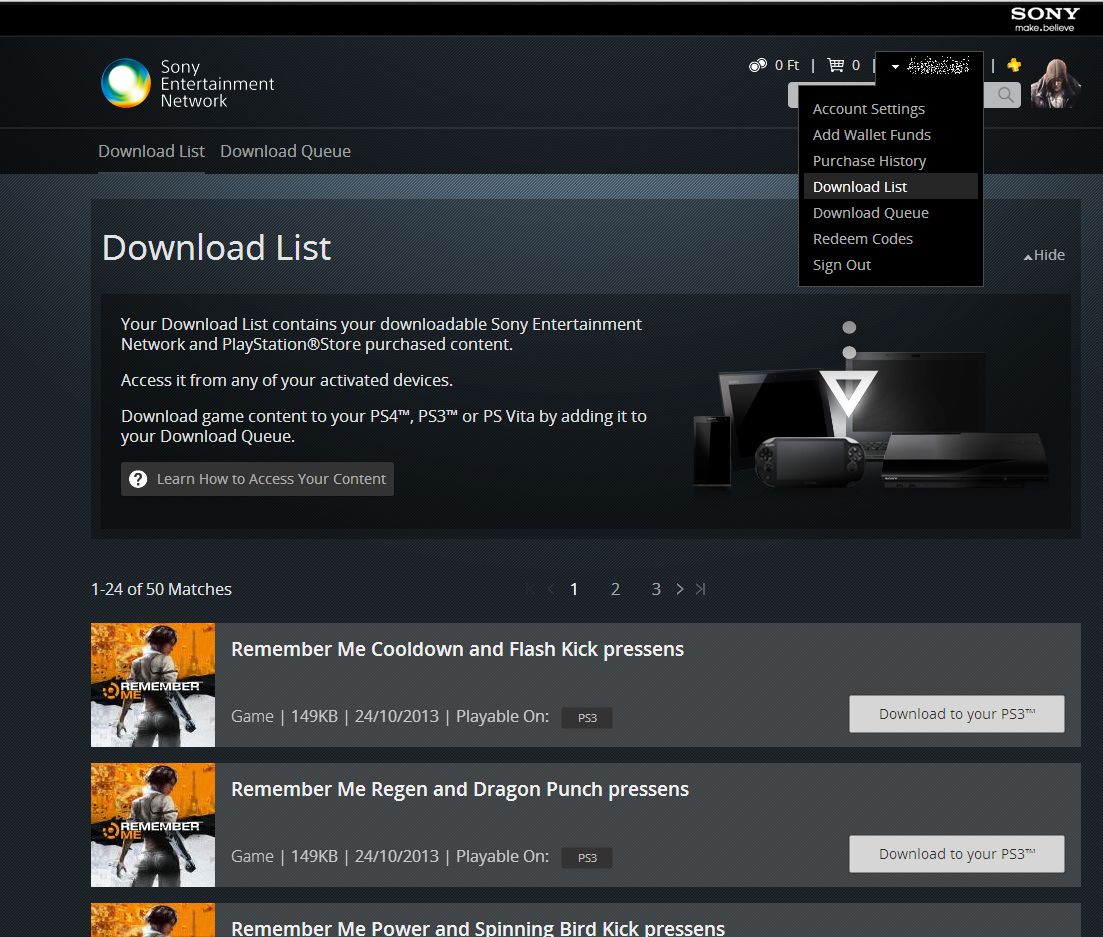Click the question mark help icon
1103x937 pixels.
(138, 479)
